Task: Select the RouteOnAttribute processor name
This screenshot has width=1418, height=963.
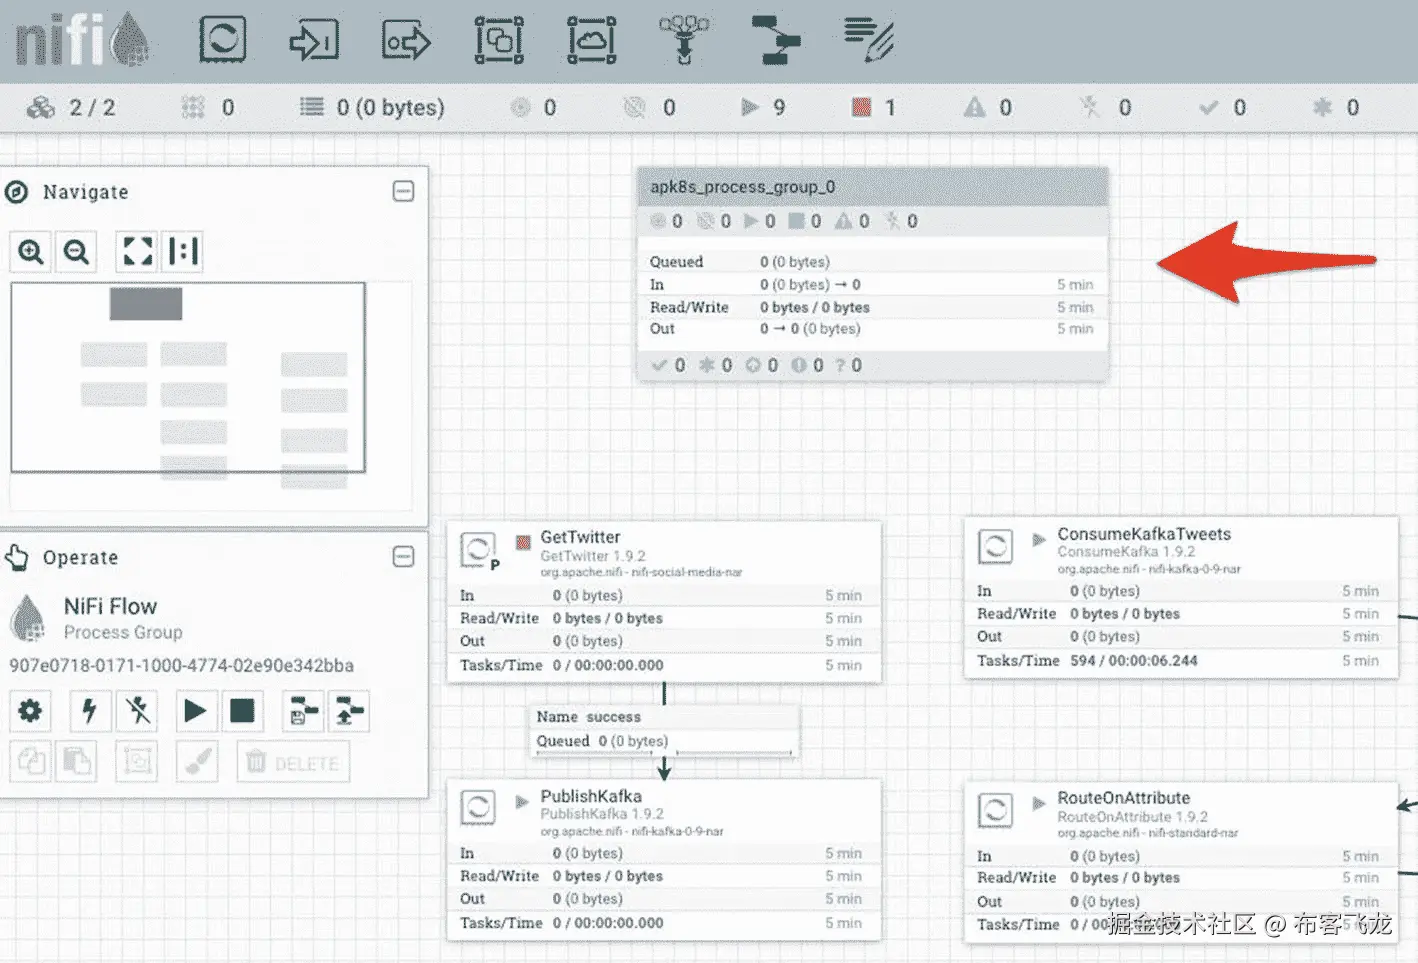Action: (x=1124, y=798)
